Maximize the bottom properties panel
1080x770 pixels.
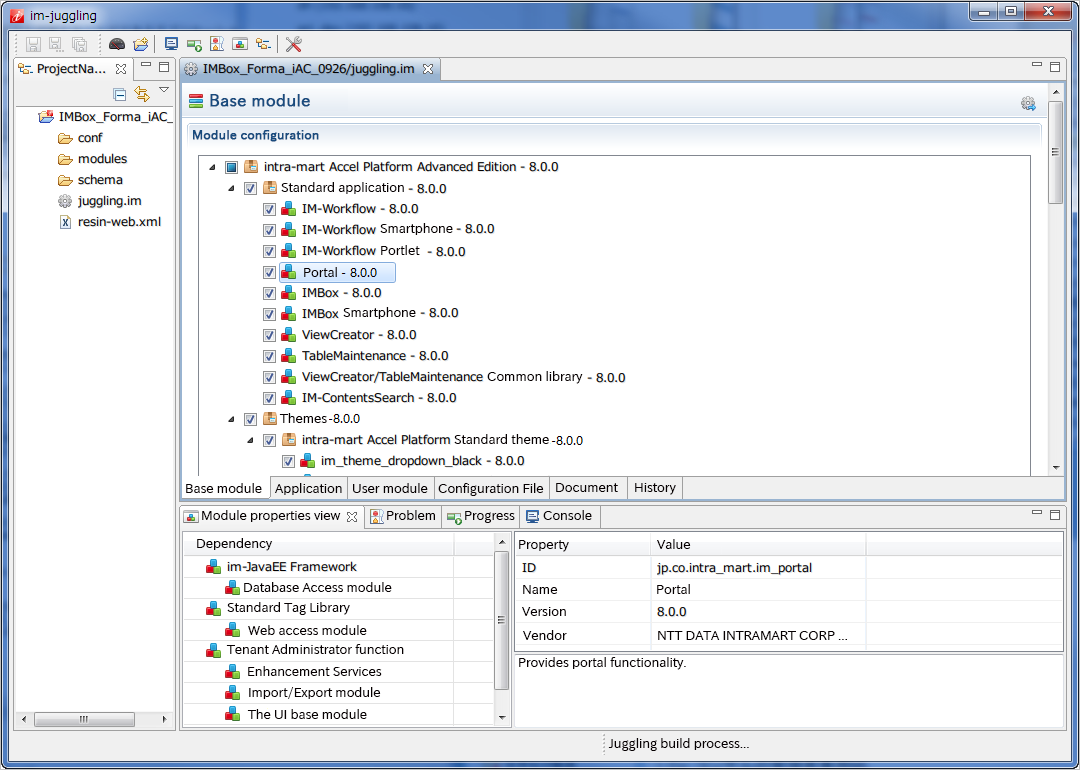[1055, 514]
